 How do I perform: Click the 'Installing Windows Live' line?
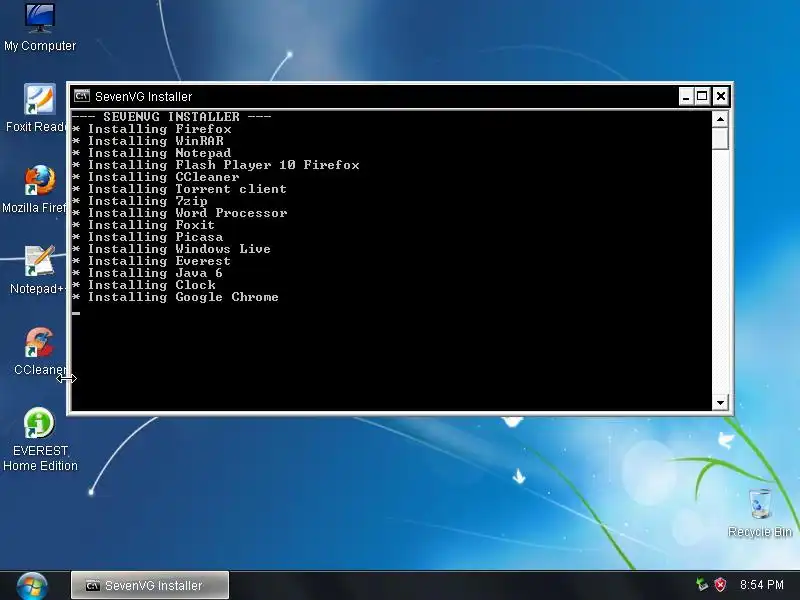[171, 249]
